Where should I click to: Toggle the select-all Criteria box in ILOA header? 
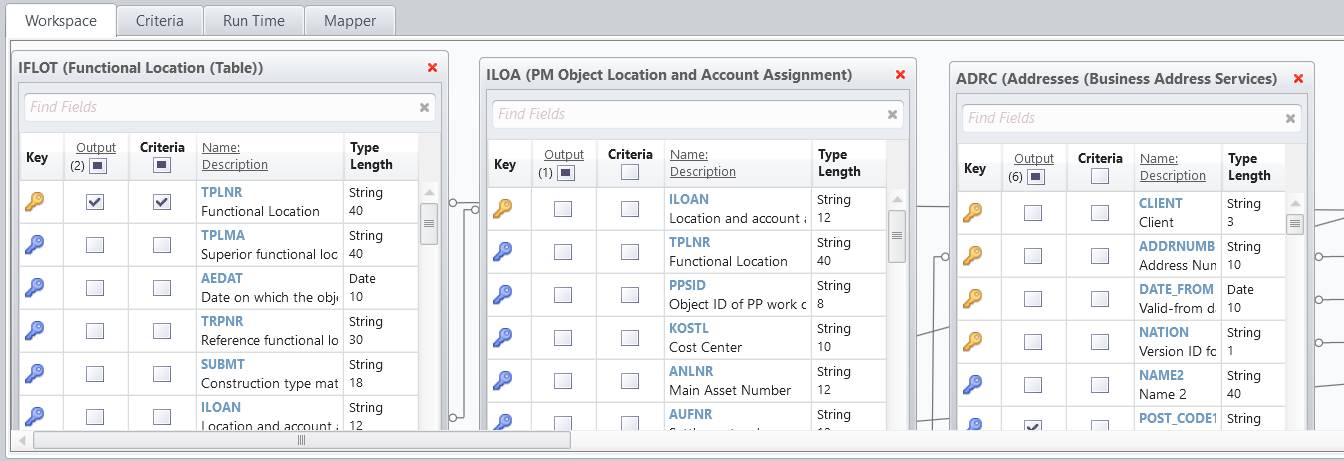coord(630,172)
